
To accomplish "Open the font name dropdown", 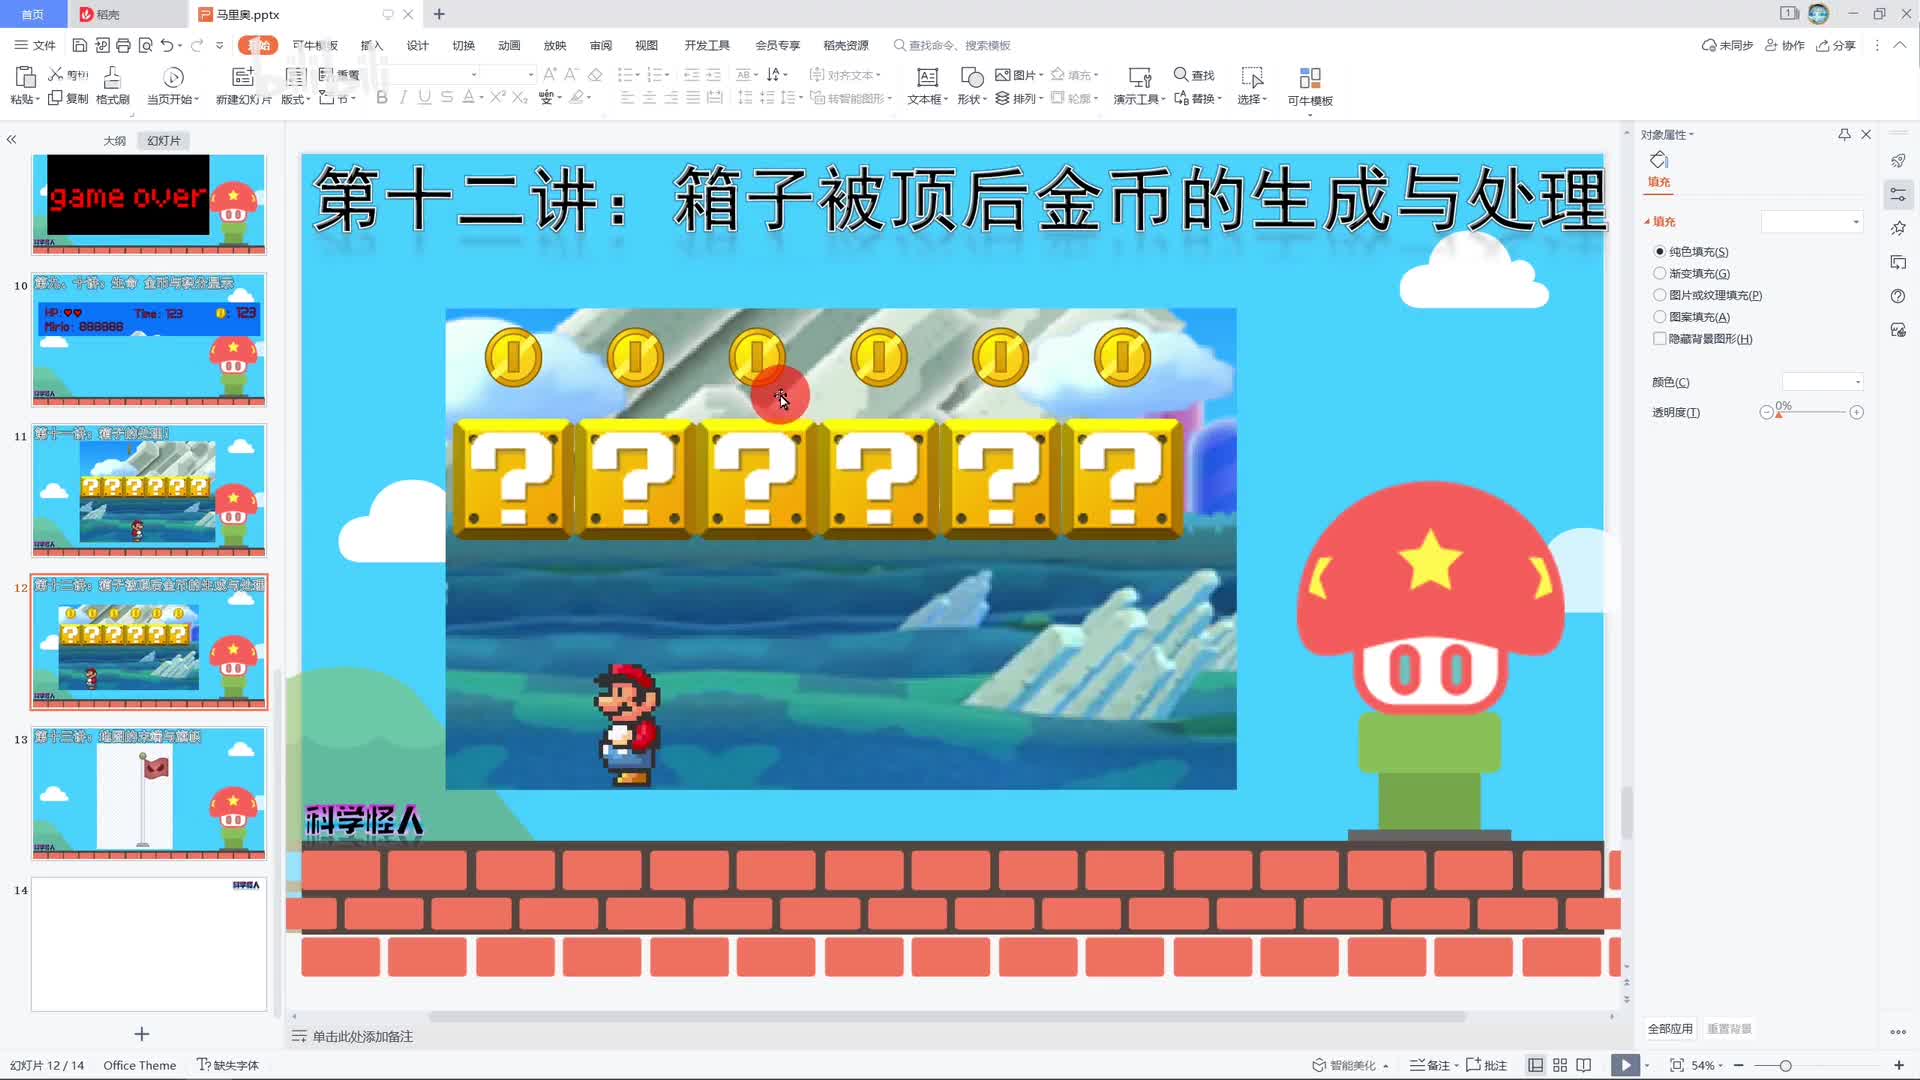I will (x=474, y=75).
